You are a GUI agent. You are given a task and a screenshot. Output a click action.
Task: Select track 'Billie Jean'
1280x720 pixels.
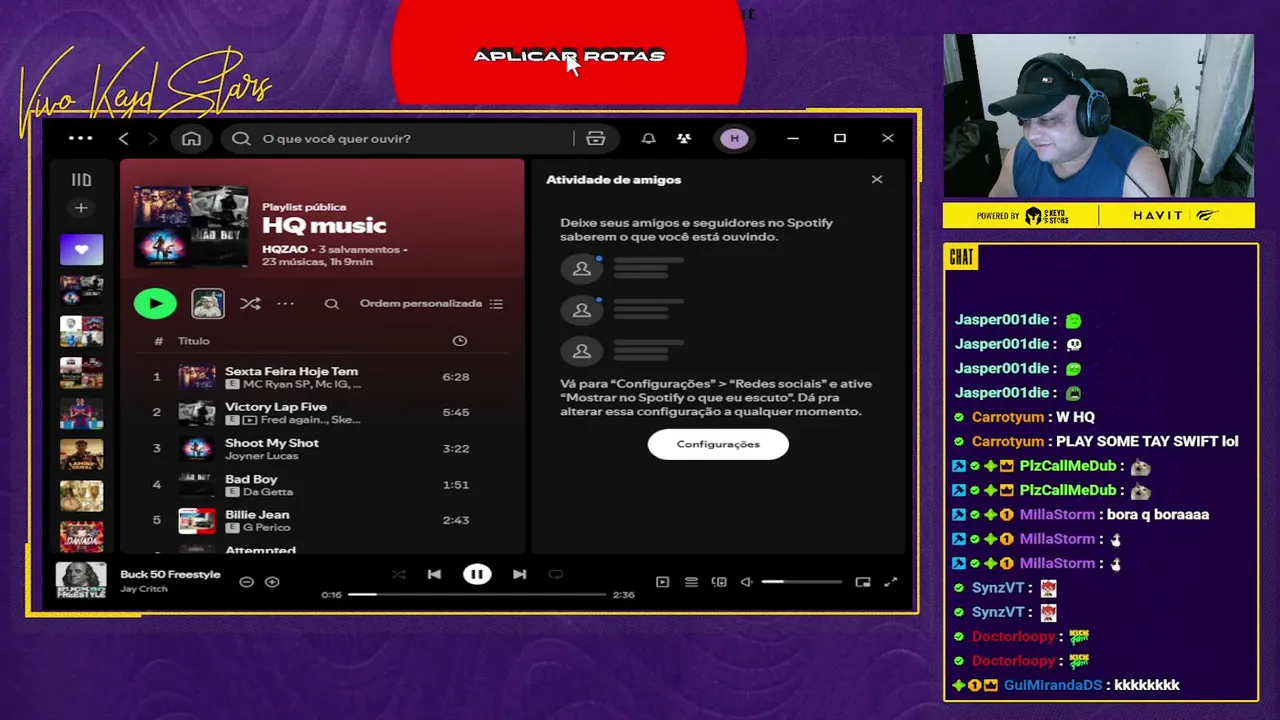tap(257, 515)
